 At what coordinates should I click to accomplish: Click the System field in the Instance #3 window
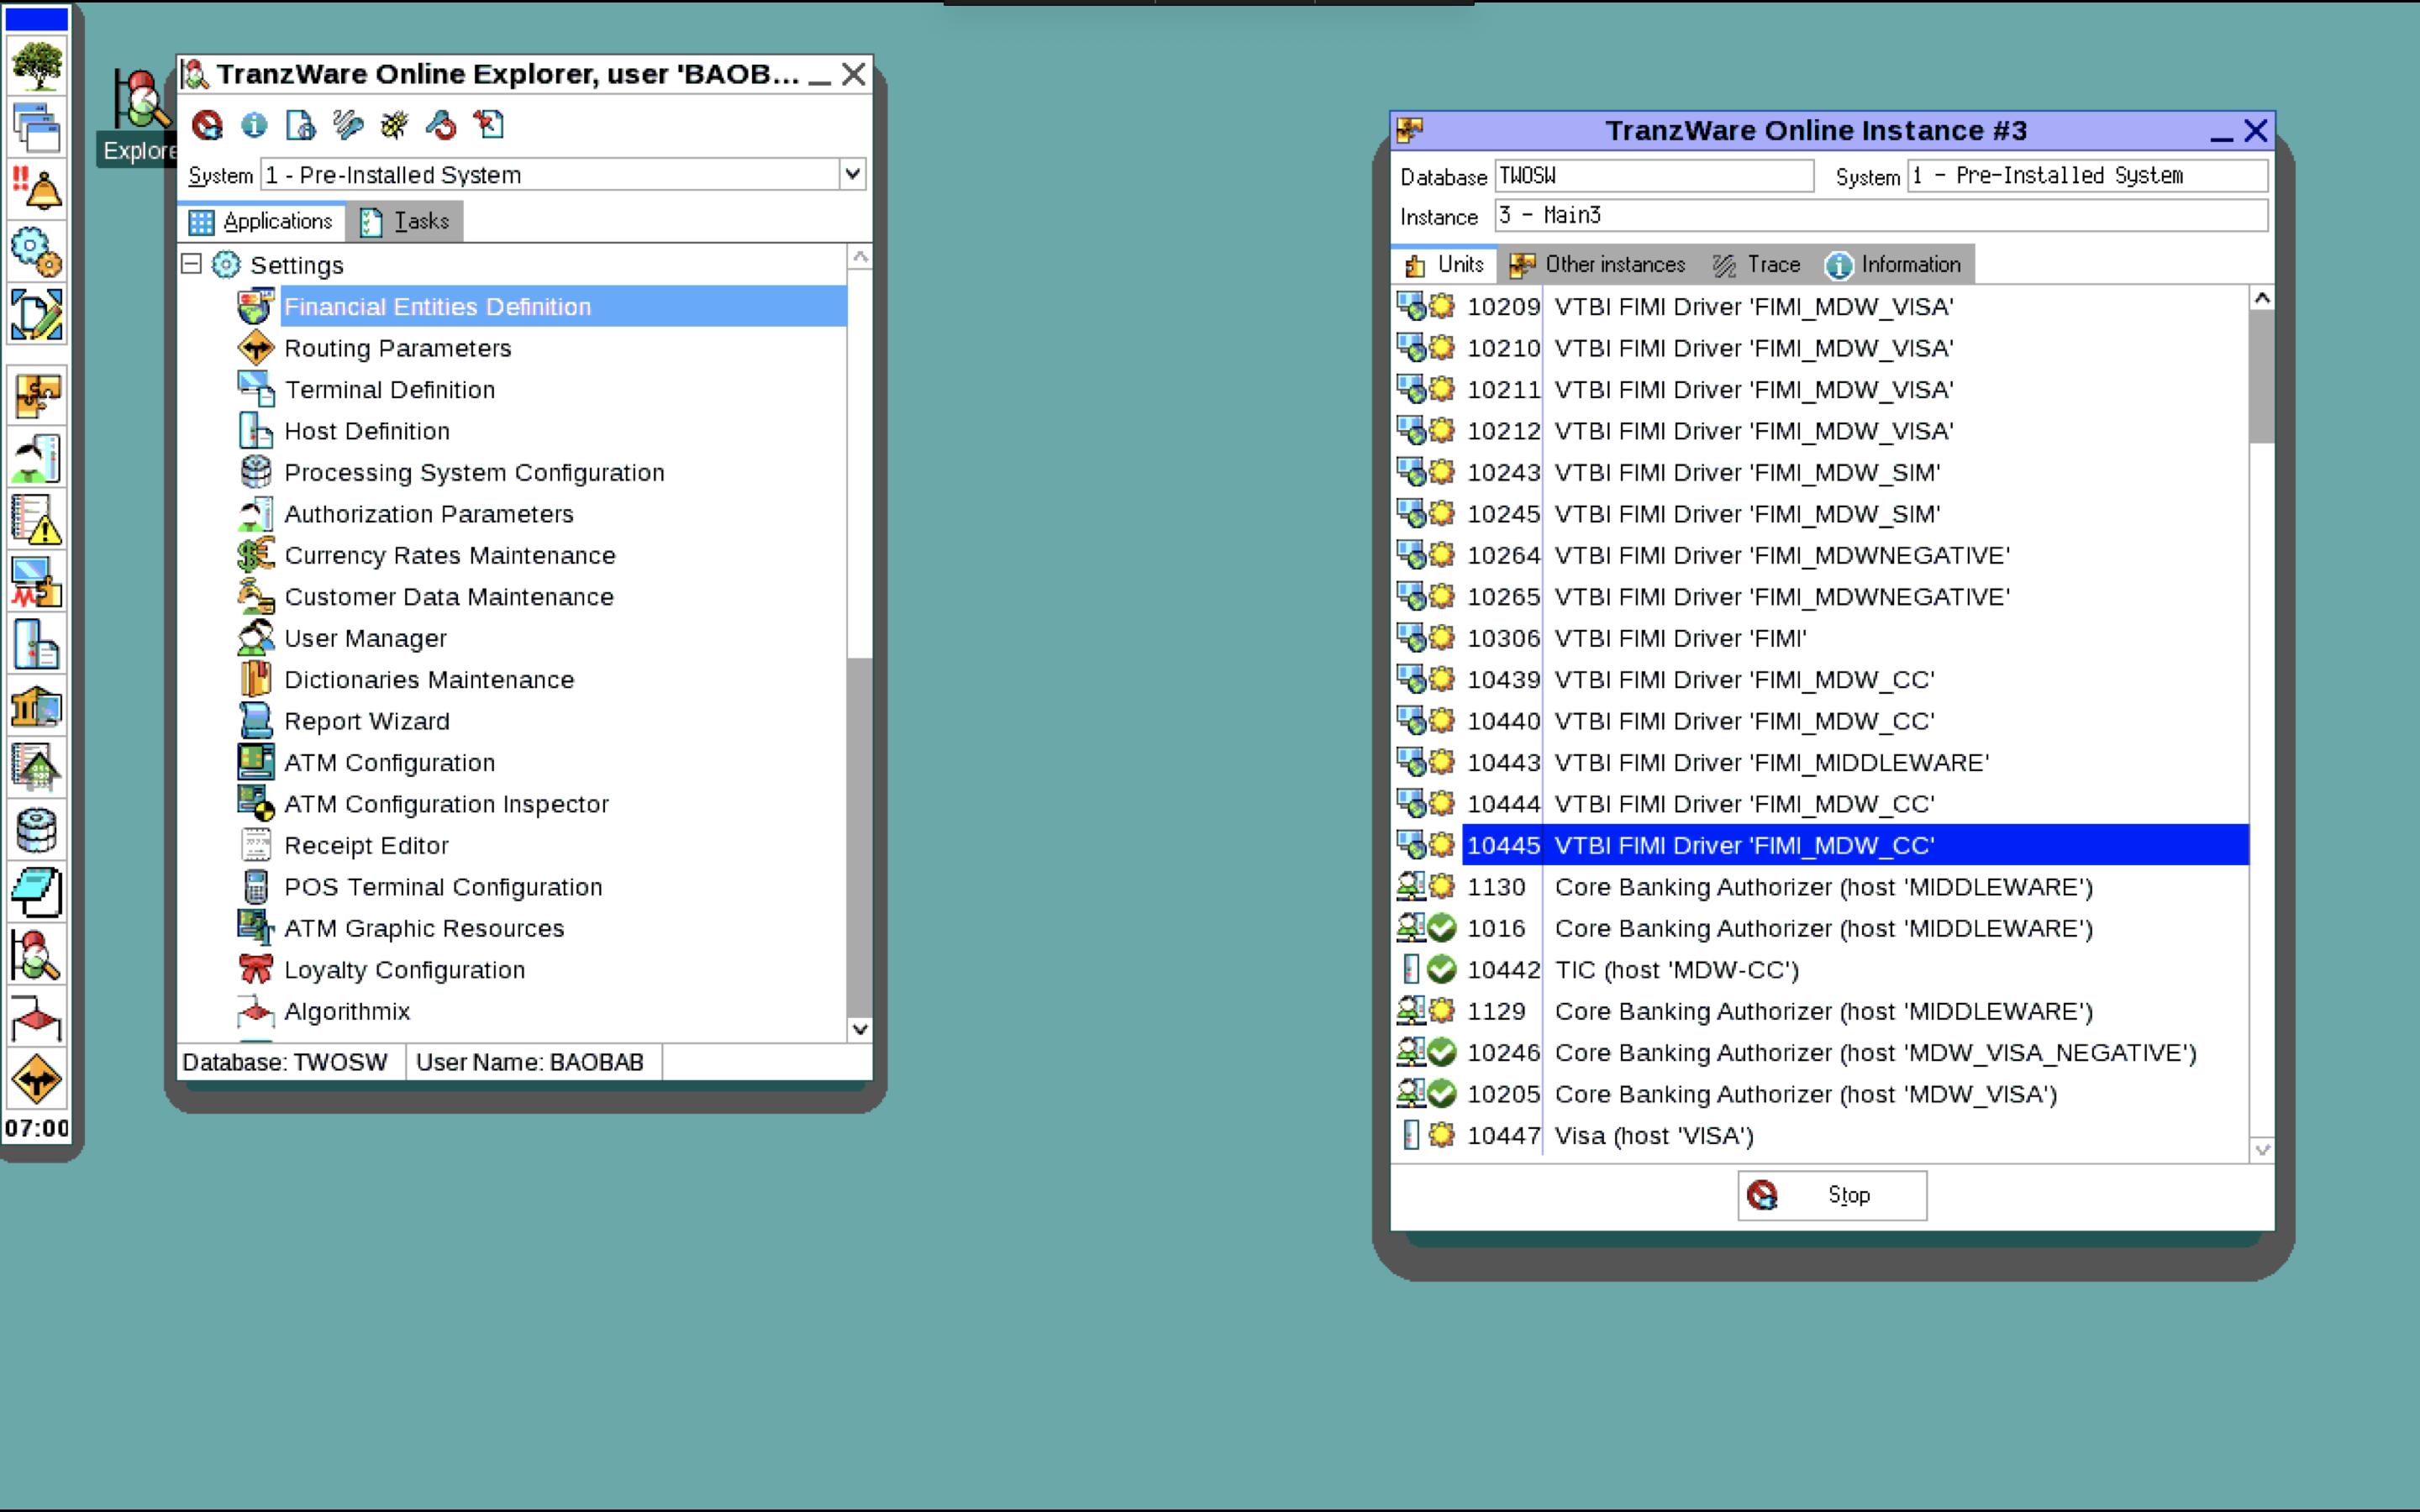pyautogui.click(x=2087, y=176)
